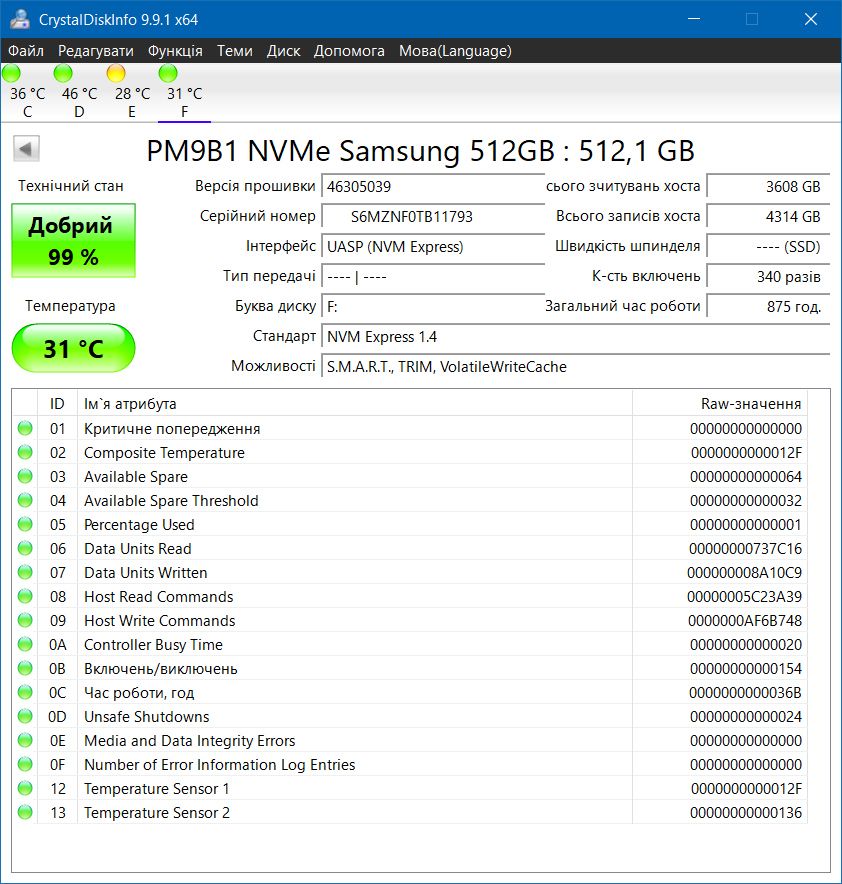Select disk D showing 46 °C
The height and width of the screenshot is (884, 842).
(x=79, y=91)
